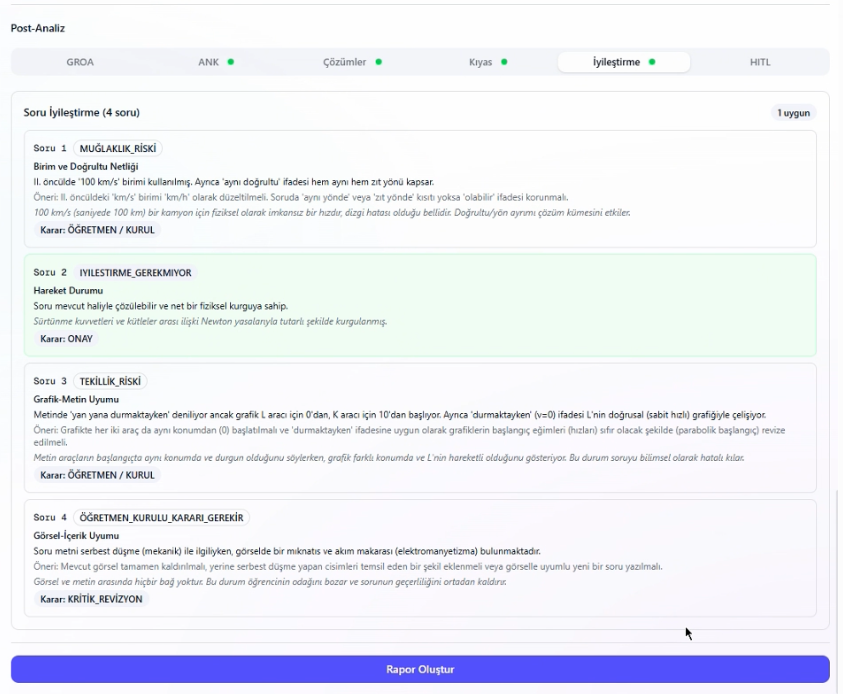The height and width of the screenshot is (694, 843).
Task: Click the 'Karar: KRİTİK_REVİZYON' badge
Action: [x=91, y=599]
